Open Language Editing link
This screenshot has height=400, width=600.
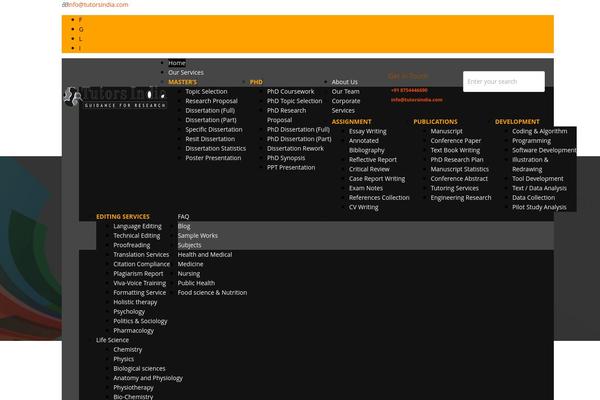(x=137, y=226)
